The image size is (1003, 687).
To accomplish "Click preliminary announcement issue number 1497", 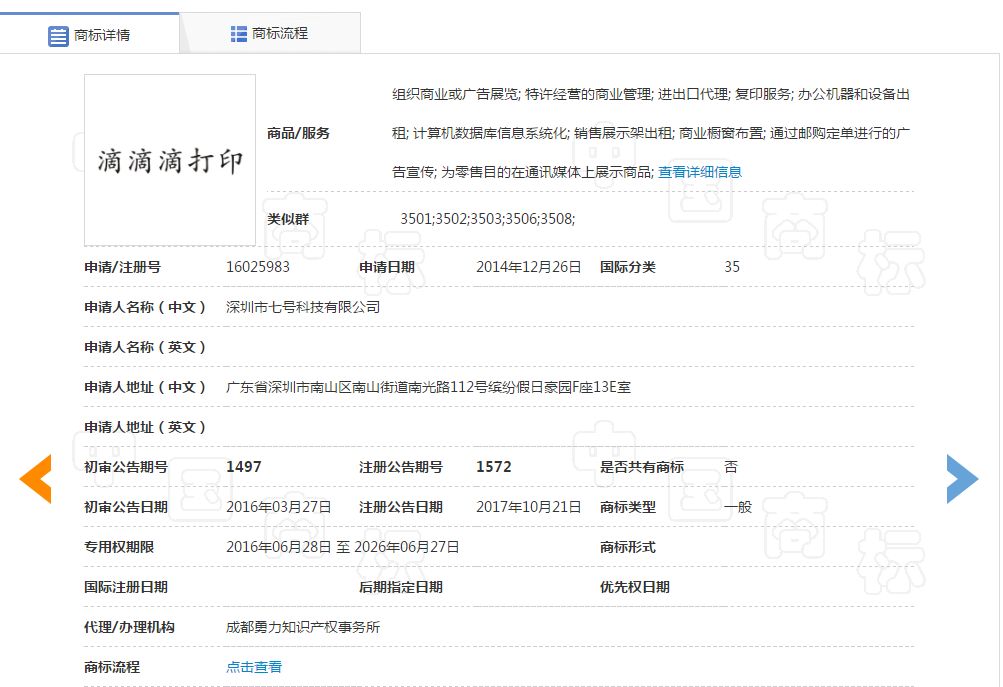I will coord(244,467).
